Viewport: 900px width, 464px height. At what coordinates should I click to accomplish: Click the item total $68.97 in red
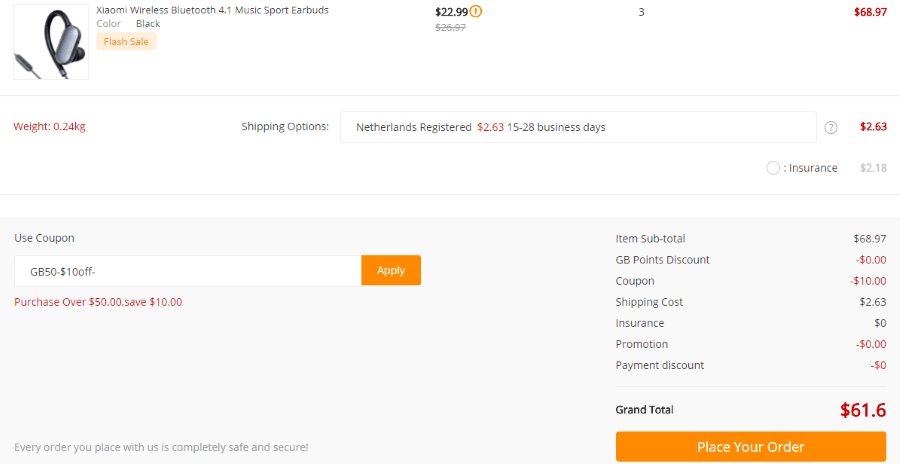870,12
